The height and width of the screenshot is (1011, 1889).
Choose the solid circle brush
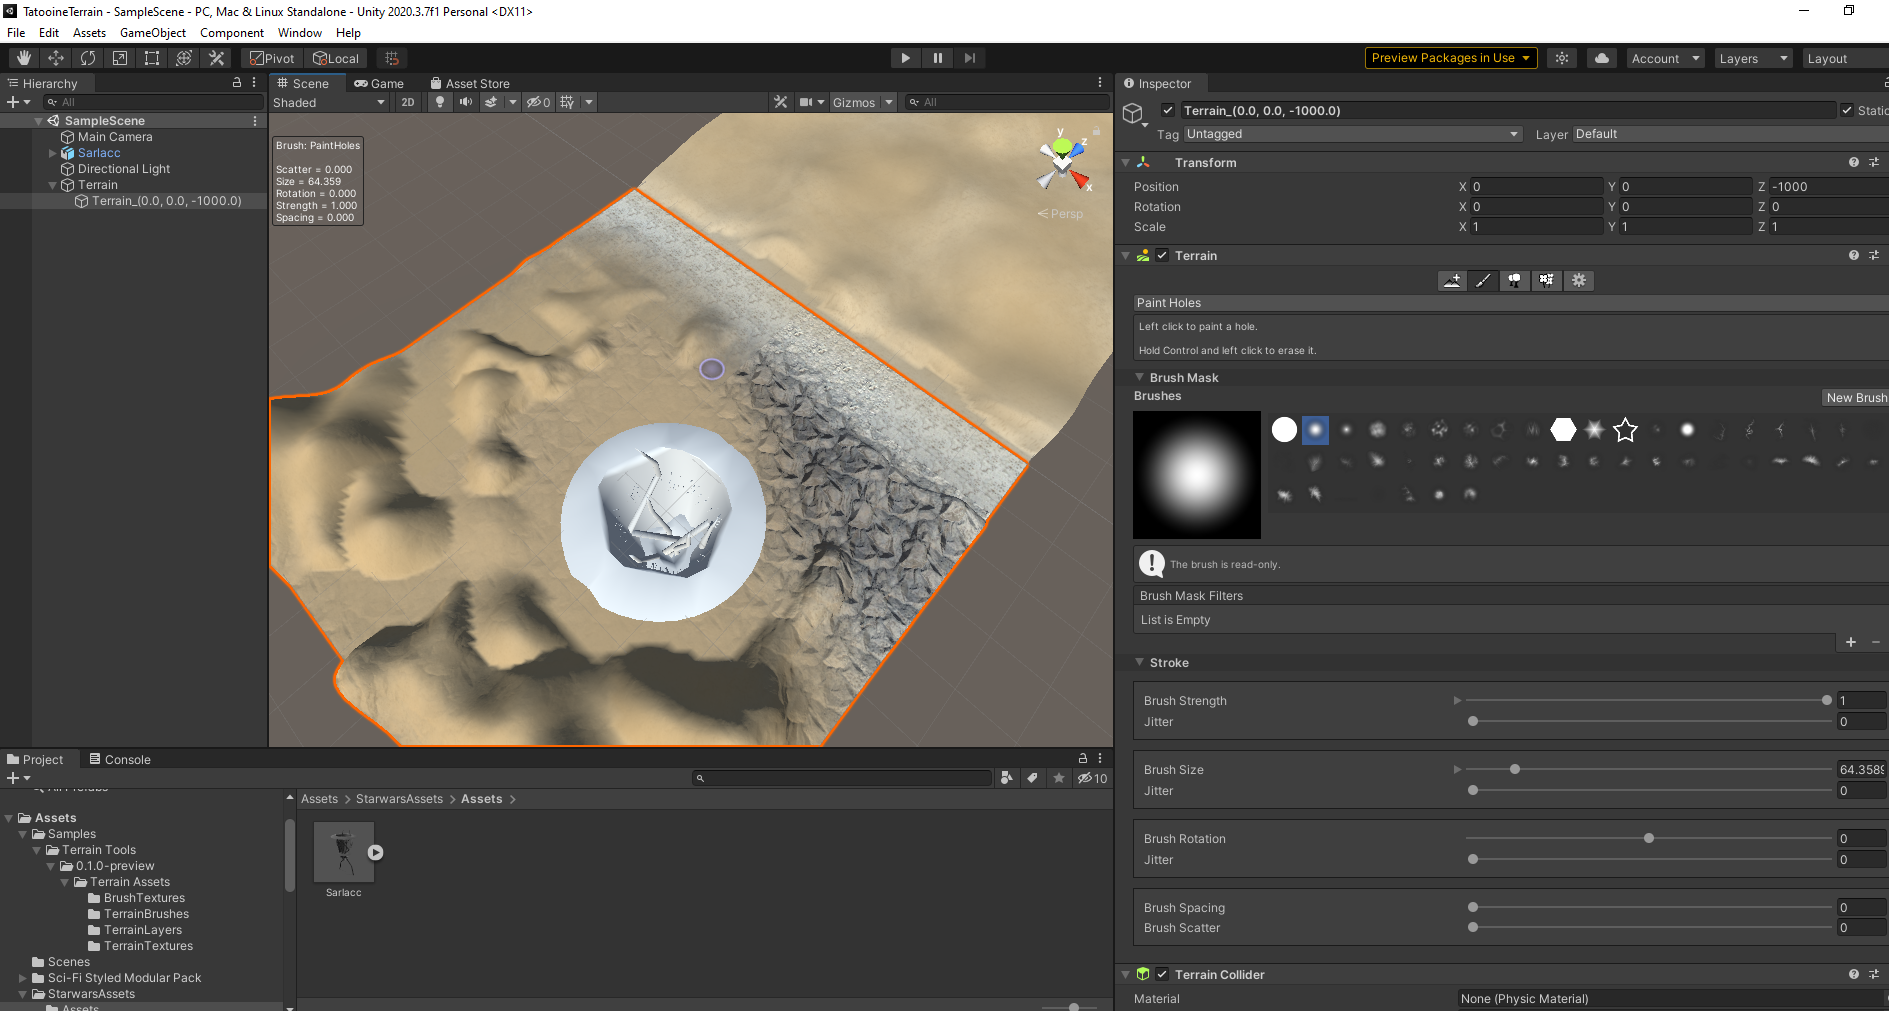1284,430
